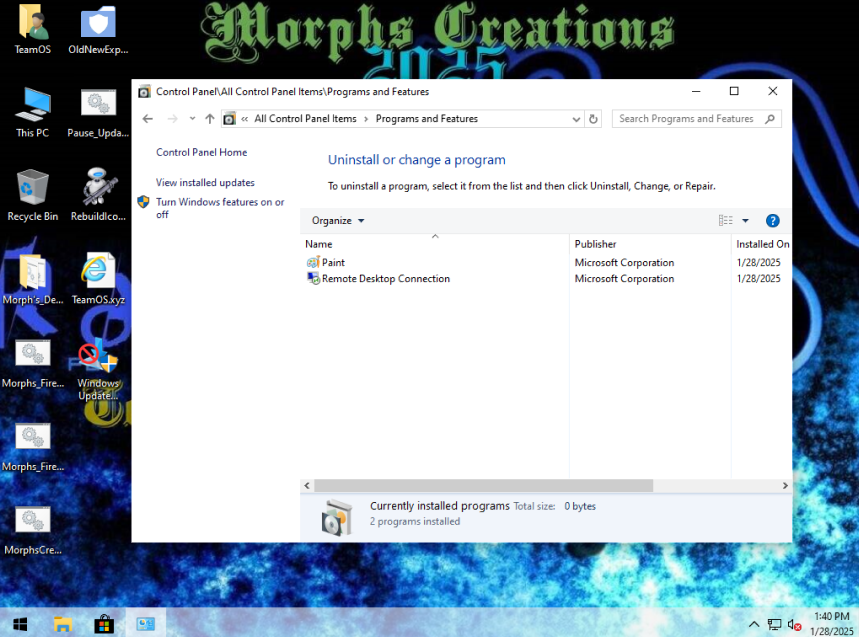The height and width of the screenshot is (637, 859).
Task: Open Programs and Features help button
Action: tap(772, 221)
